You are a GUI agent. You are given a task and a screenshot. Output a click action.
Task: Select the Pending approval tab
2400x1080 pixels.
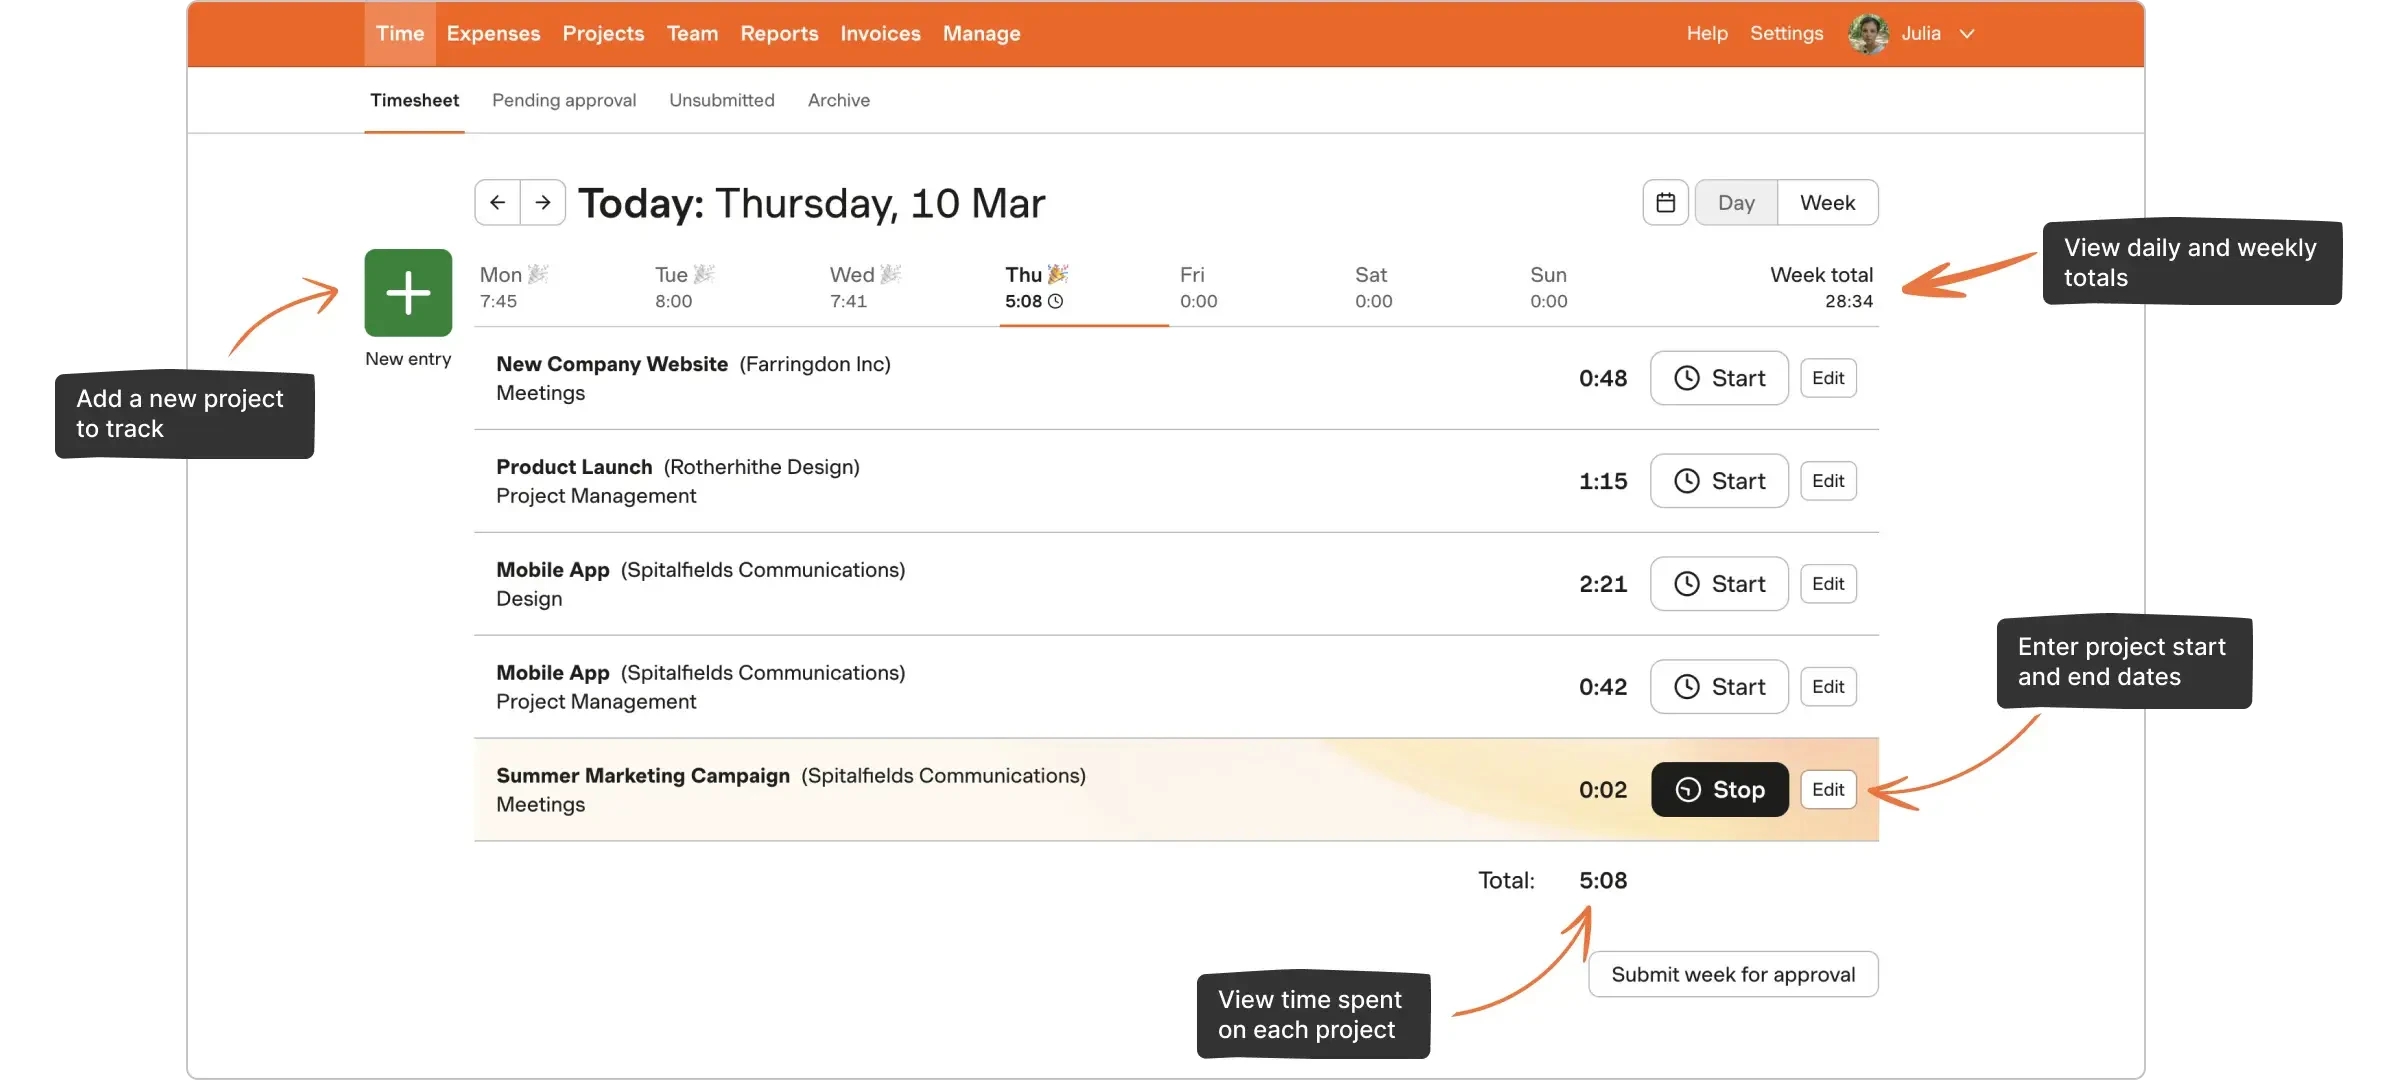point(564,100)
